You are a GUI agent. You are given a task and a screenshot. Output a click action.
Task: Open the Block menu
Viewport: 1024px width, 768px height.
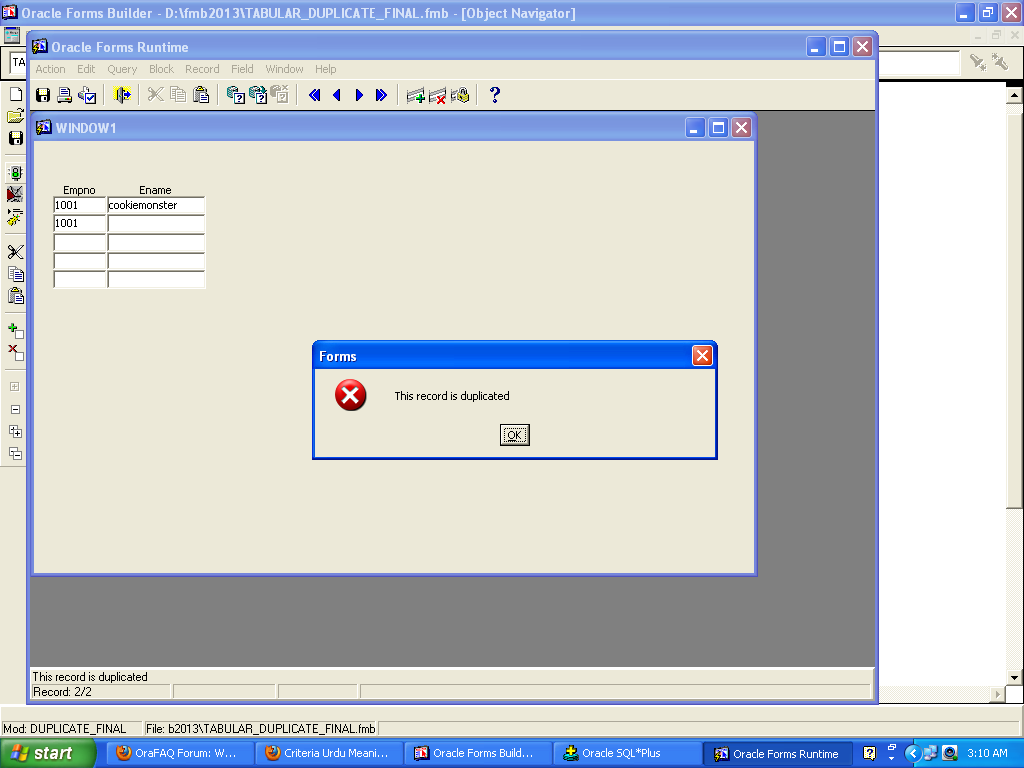pos(161,69)
